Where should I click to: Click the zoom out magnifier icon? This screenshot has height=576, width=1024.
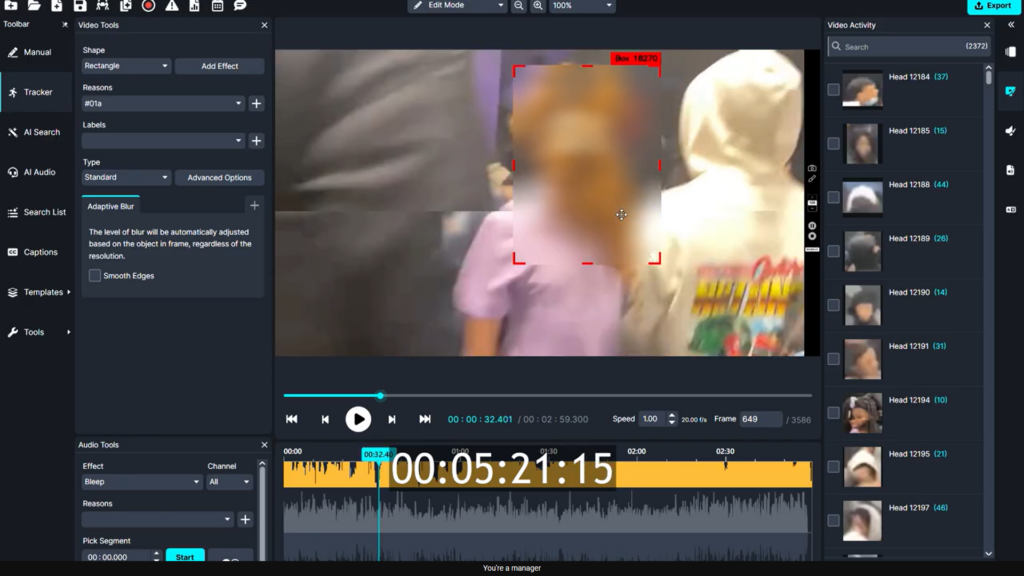coord(519,5)
